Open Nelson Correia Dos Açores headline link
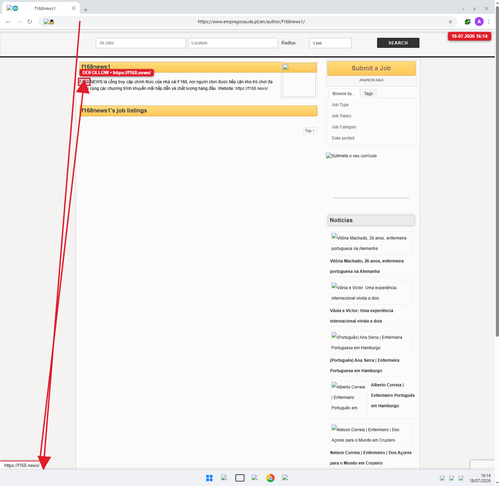500x486 pixels. [x=371, y=458]
